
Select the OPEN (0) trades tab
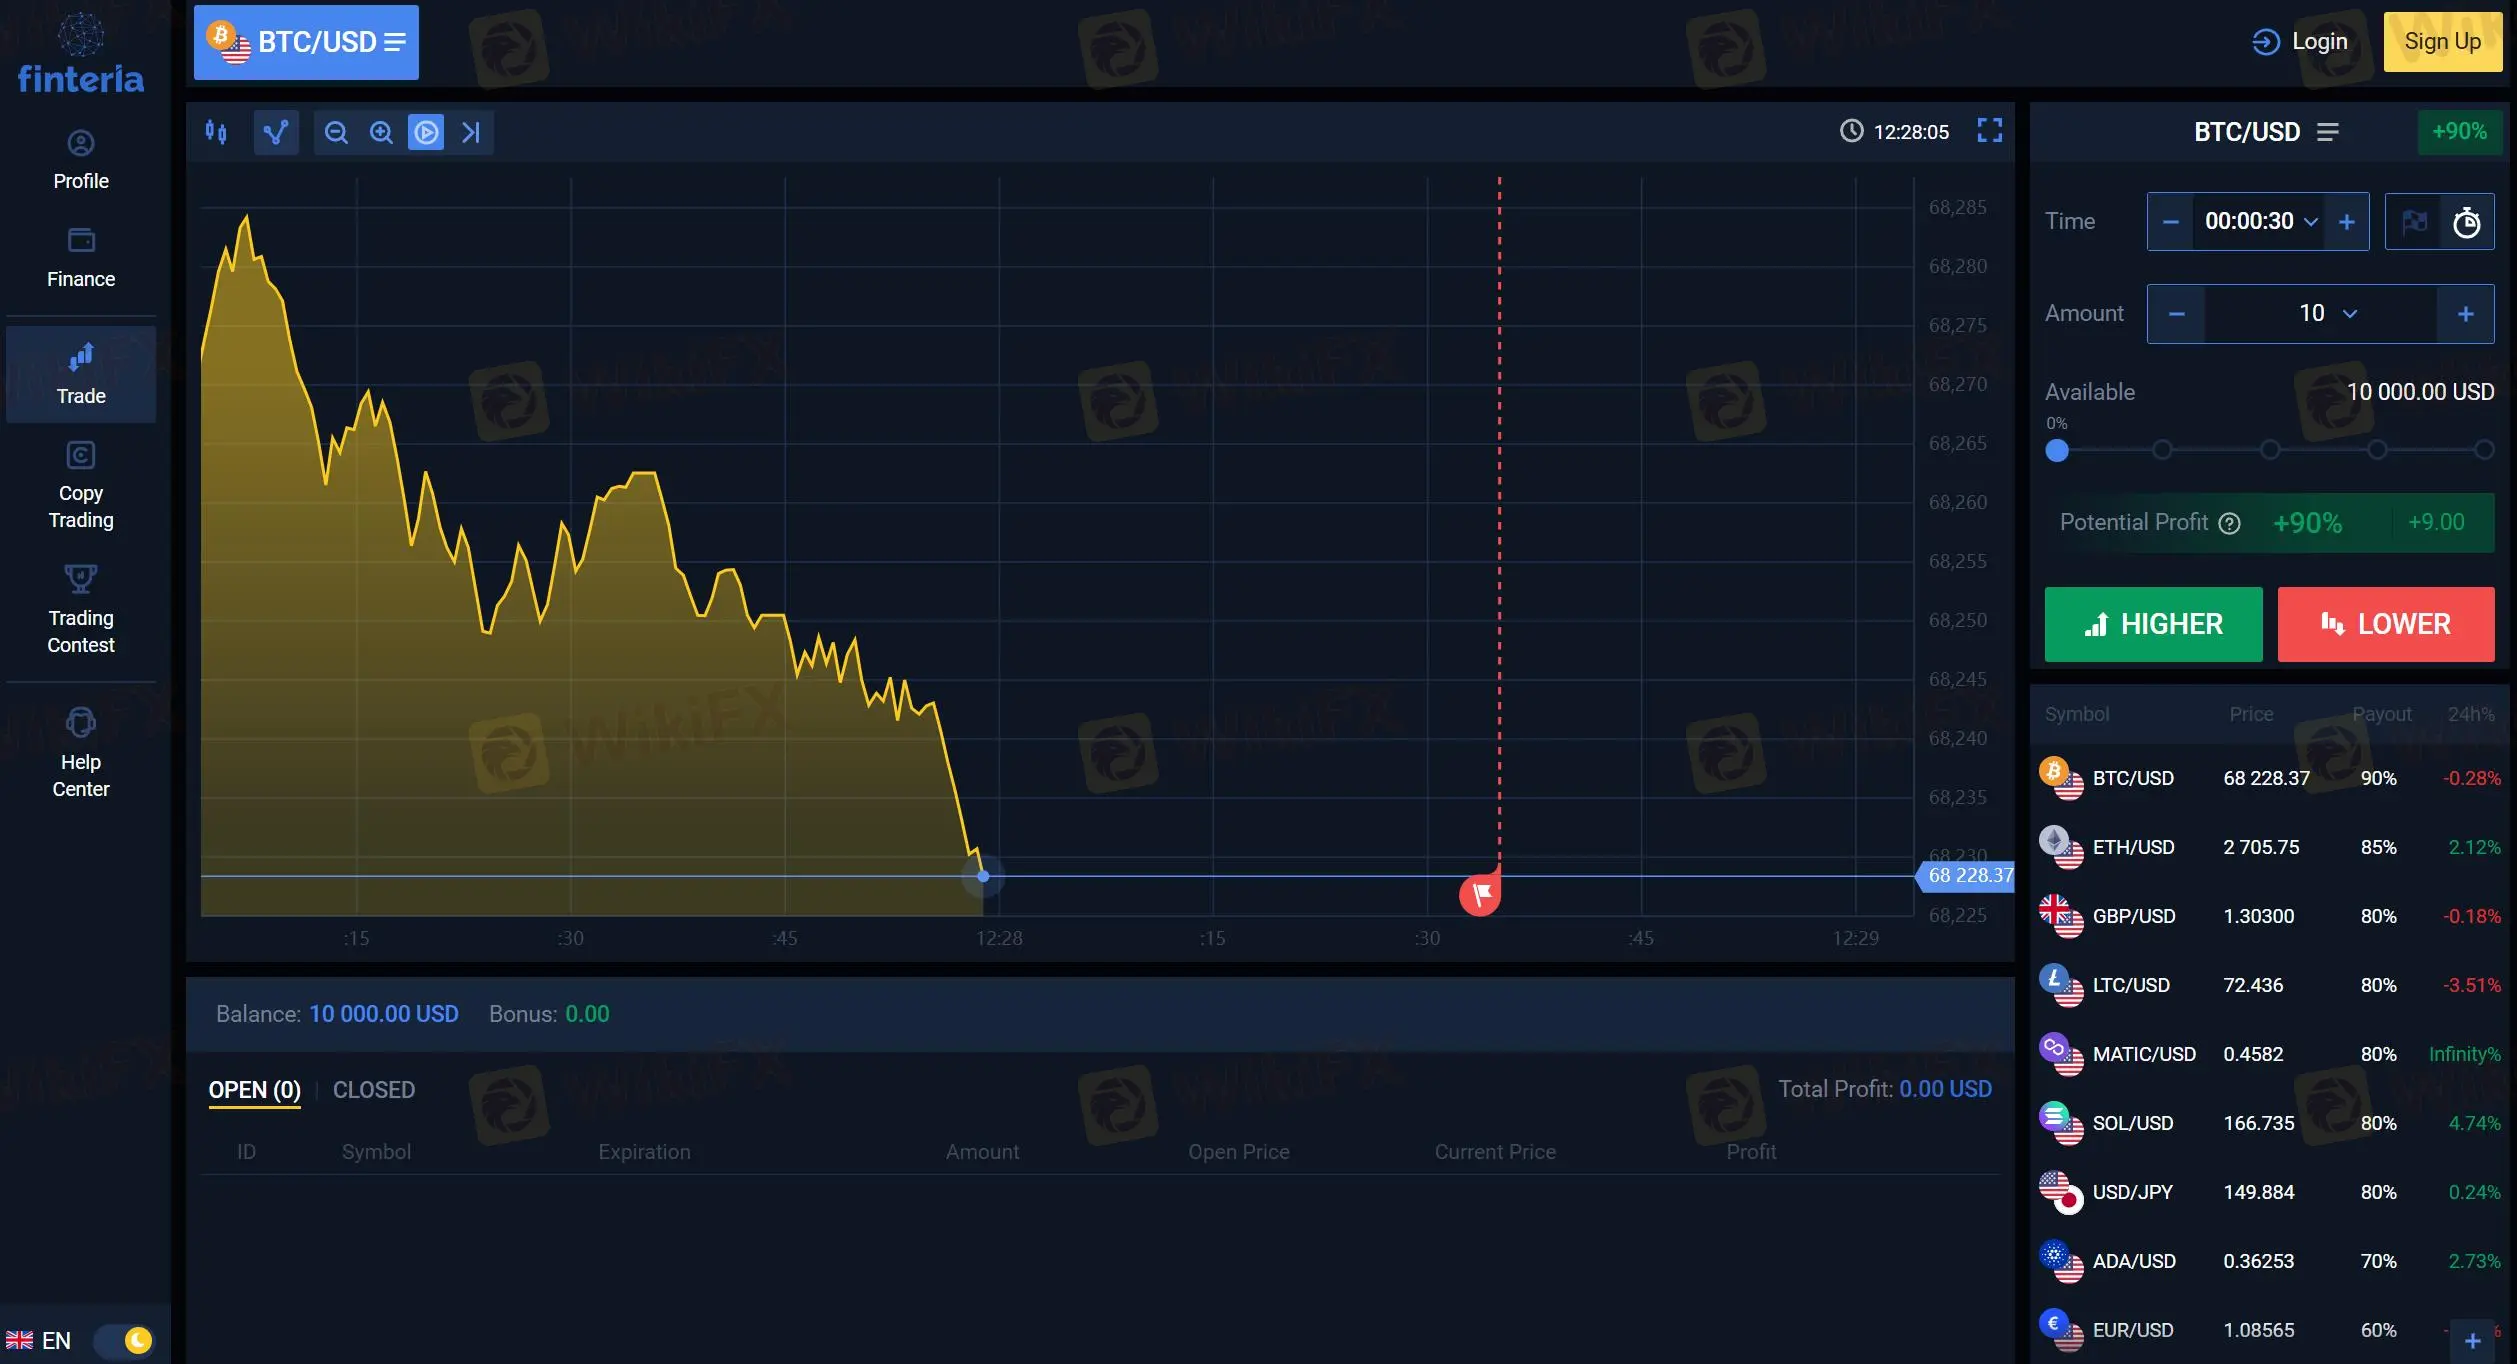click(254, 1090)
